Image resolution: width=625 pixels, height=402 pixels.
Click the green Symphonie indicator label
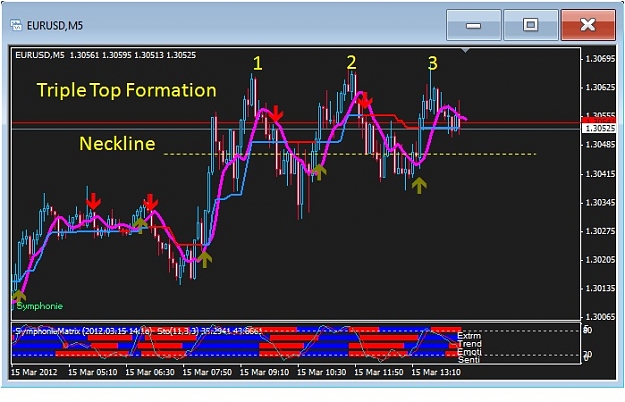pos(39,306)
